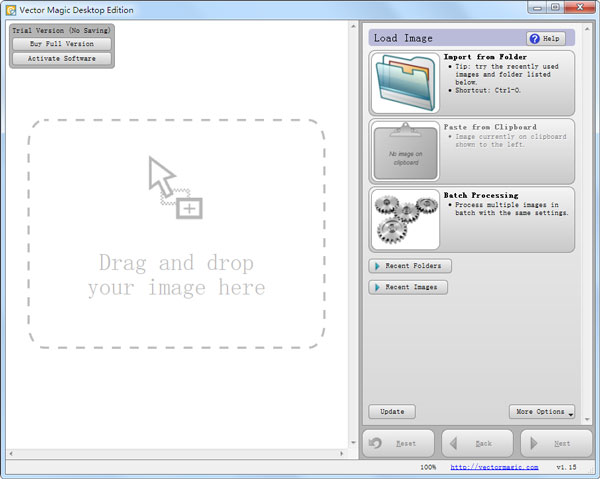Click the clipboard image icon
600x479 pixels.
click(405, 152)
